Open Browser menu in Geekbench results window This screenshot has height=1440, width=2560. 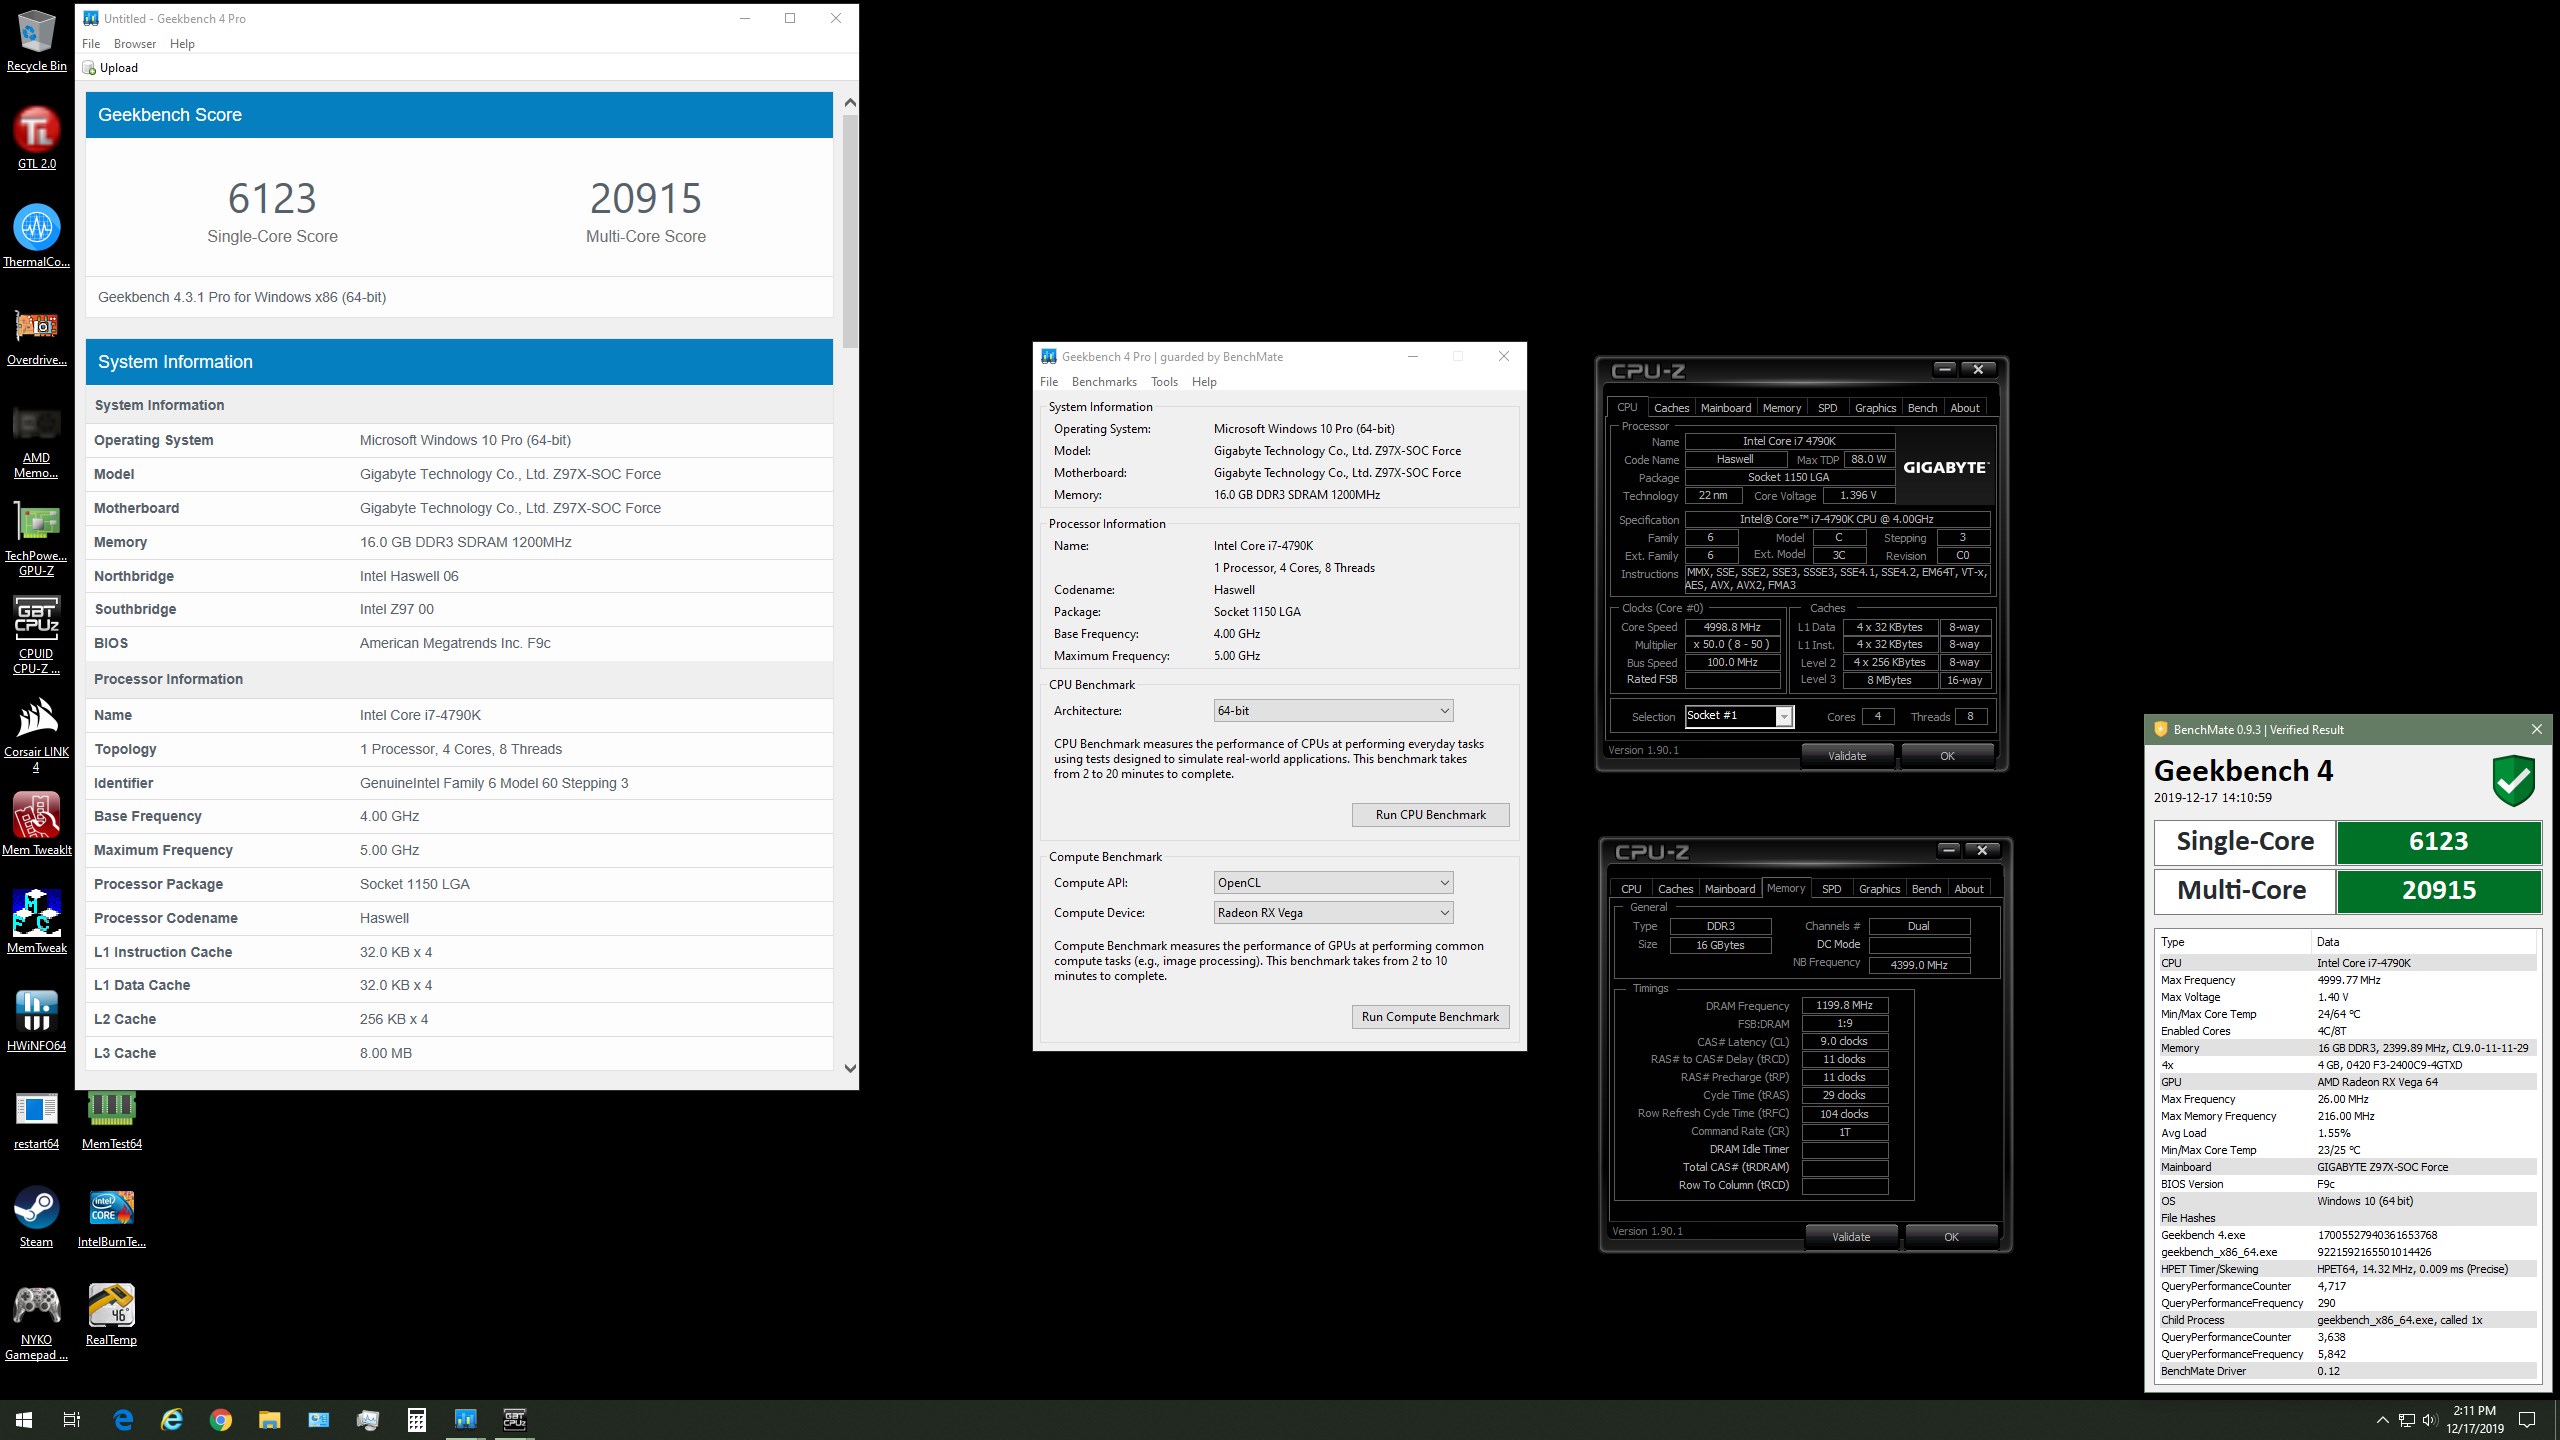pyautogui.click(x=135, y=44)
